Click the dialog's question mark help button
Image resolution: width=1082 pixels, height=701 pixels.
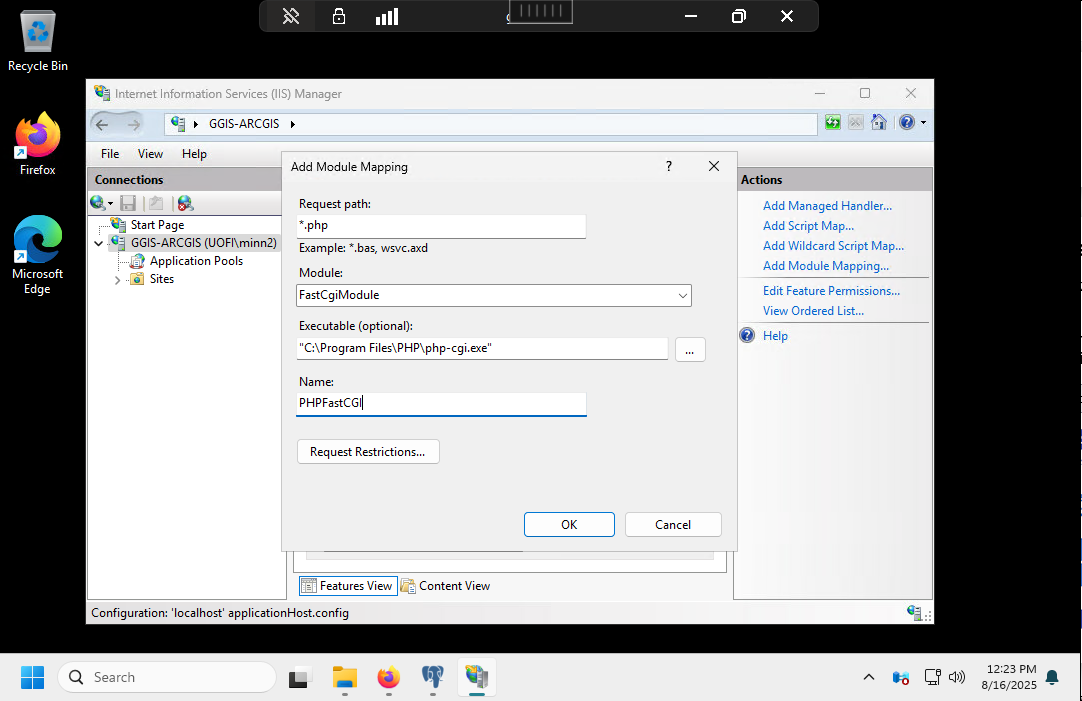669,167
